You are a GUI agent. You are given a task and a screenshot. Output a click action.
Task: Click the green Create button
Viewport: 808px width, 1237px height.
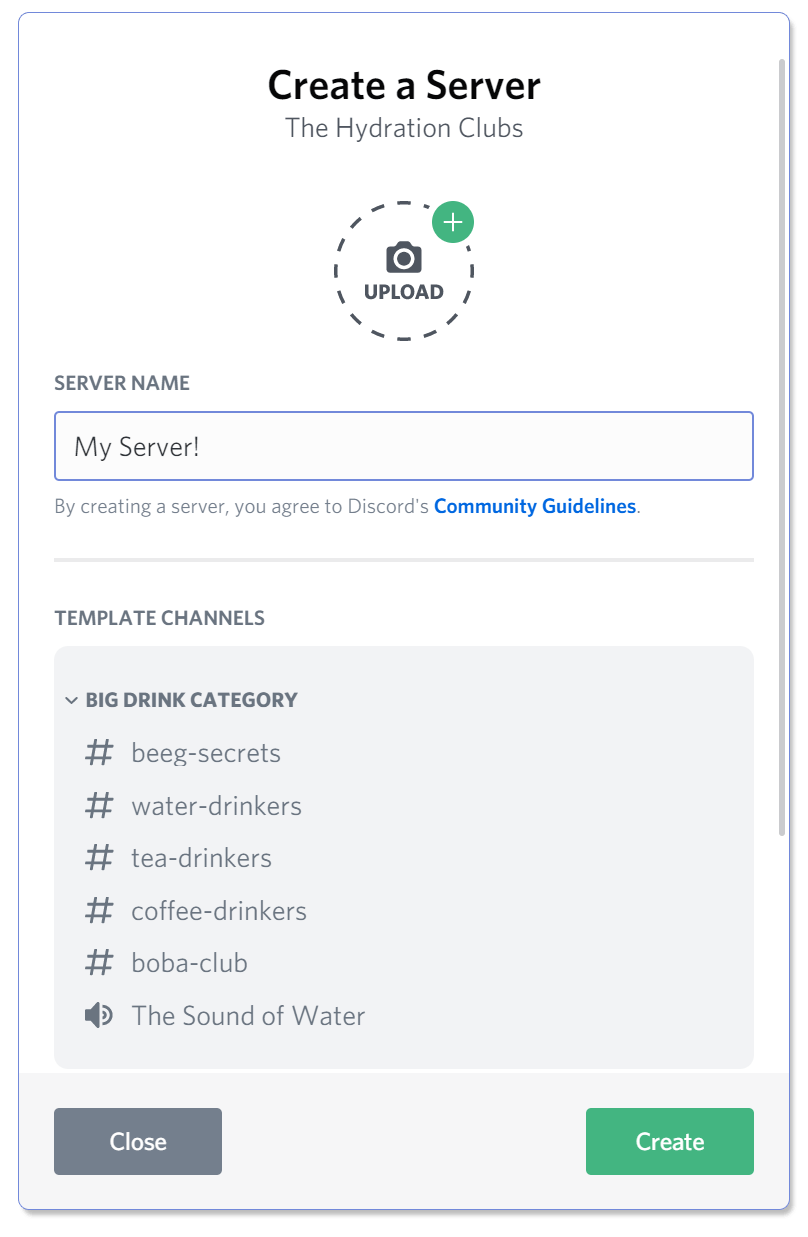[670, 1141]
